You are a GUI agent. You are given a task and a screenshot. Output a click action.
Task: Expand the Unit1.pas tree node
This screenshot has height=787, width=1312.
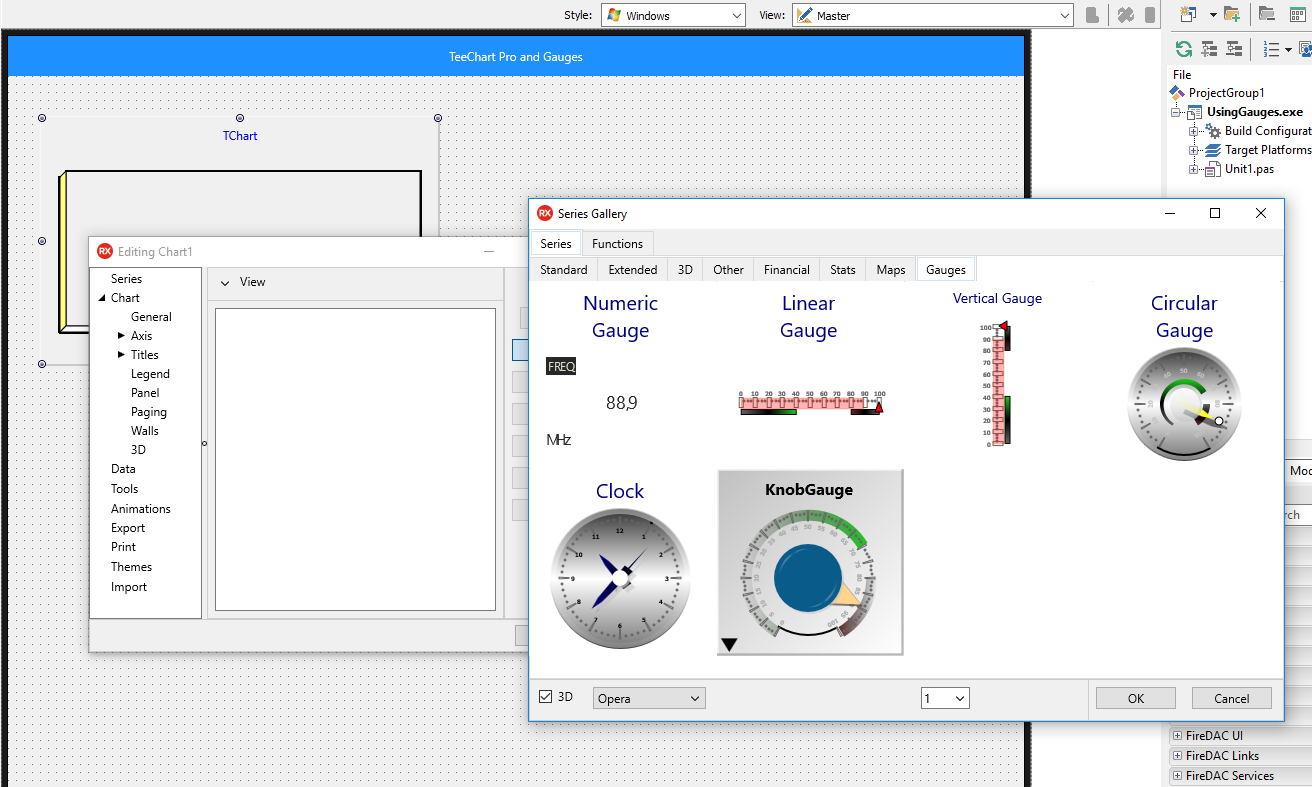(1193, 169)
